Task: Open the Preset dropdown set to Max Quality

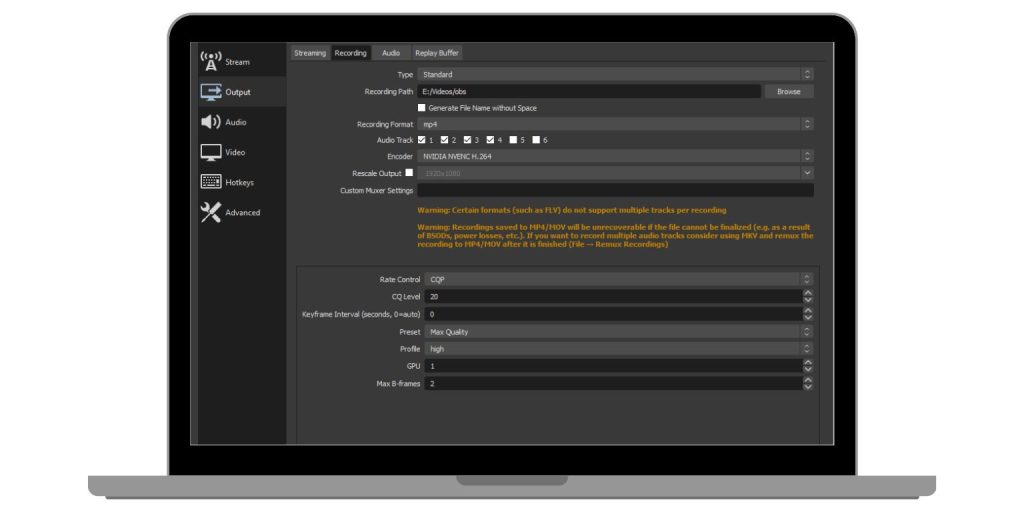Action: click(x=619, y=332)
